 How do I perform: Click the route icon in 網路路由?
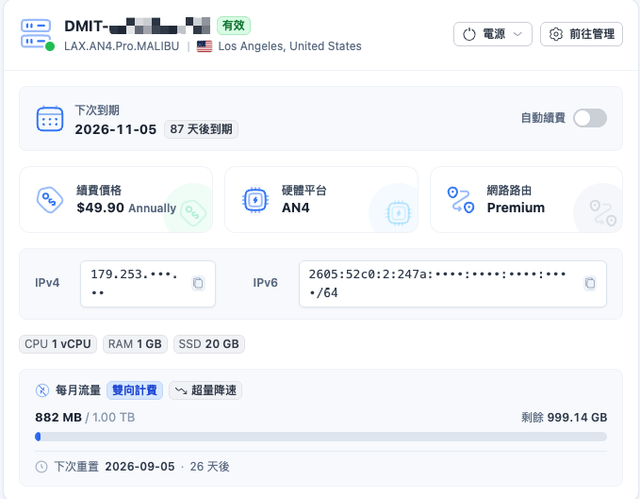coord(460,200)
